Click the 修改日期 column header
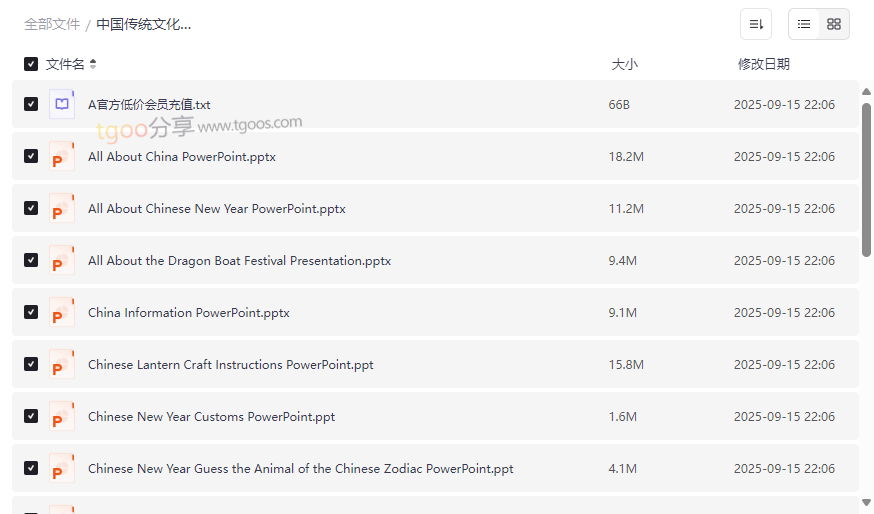Viewport: 874px width, 514px height. pyautogui.click(x=763, y=64)
